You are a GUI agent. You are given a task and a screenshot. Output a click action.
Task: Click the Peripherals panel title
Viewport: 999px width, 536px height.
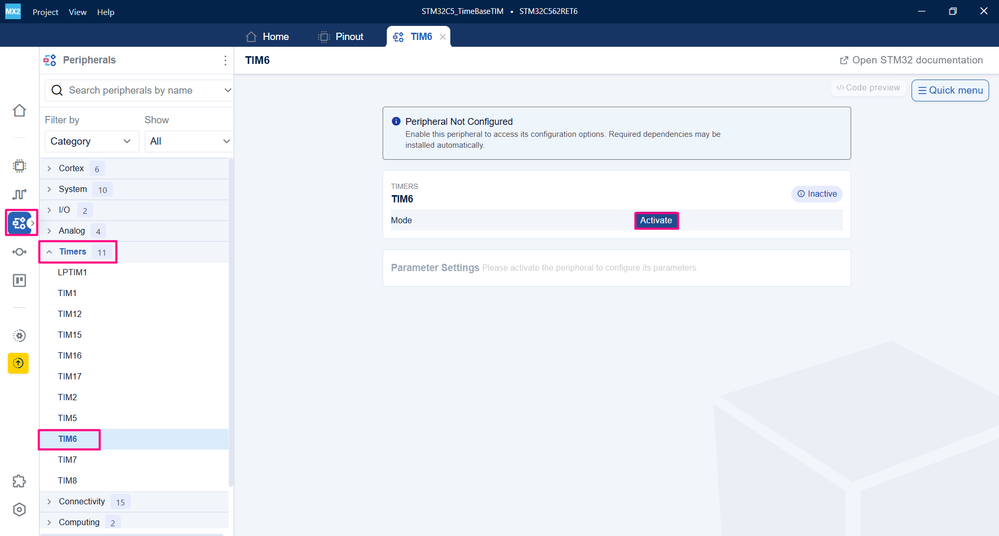click(89, 60)
